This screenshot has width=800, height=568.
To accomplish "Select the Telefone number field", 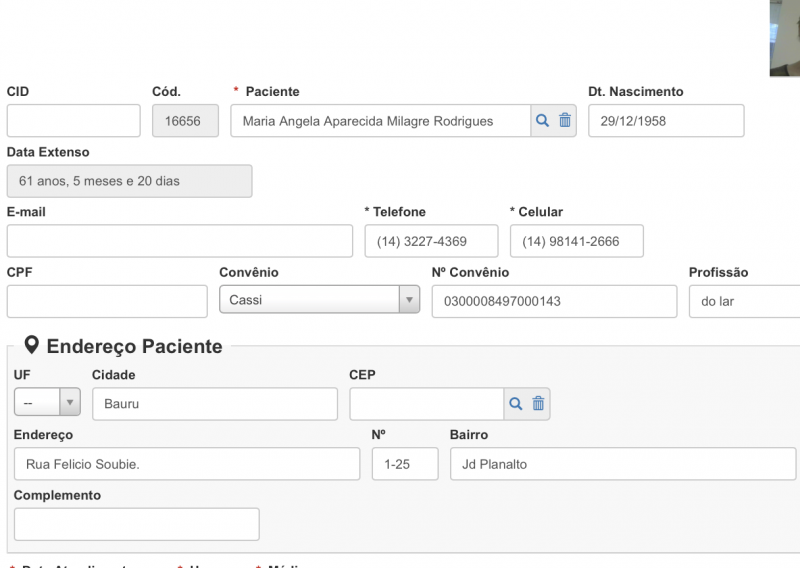I will tap(431, 241).
